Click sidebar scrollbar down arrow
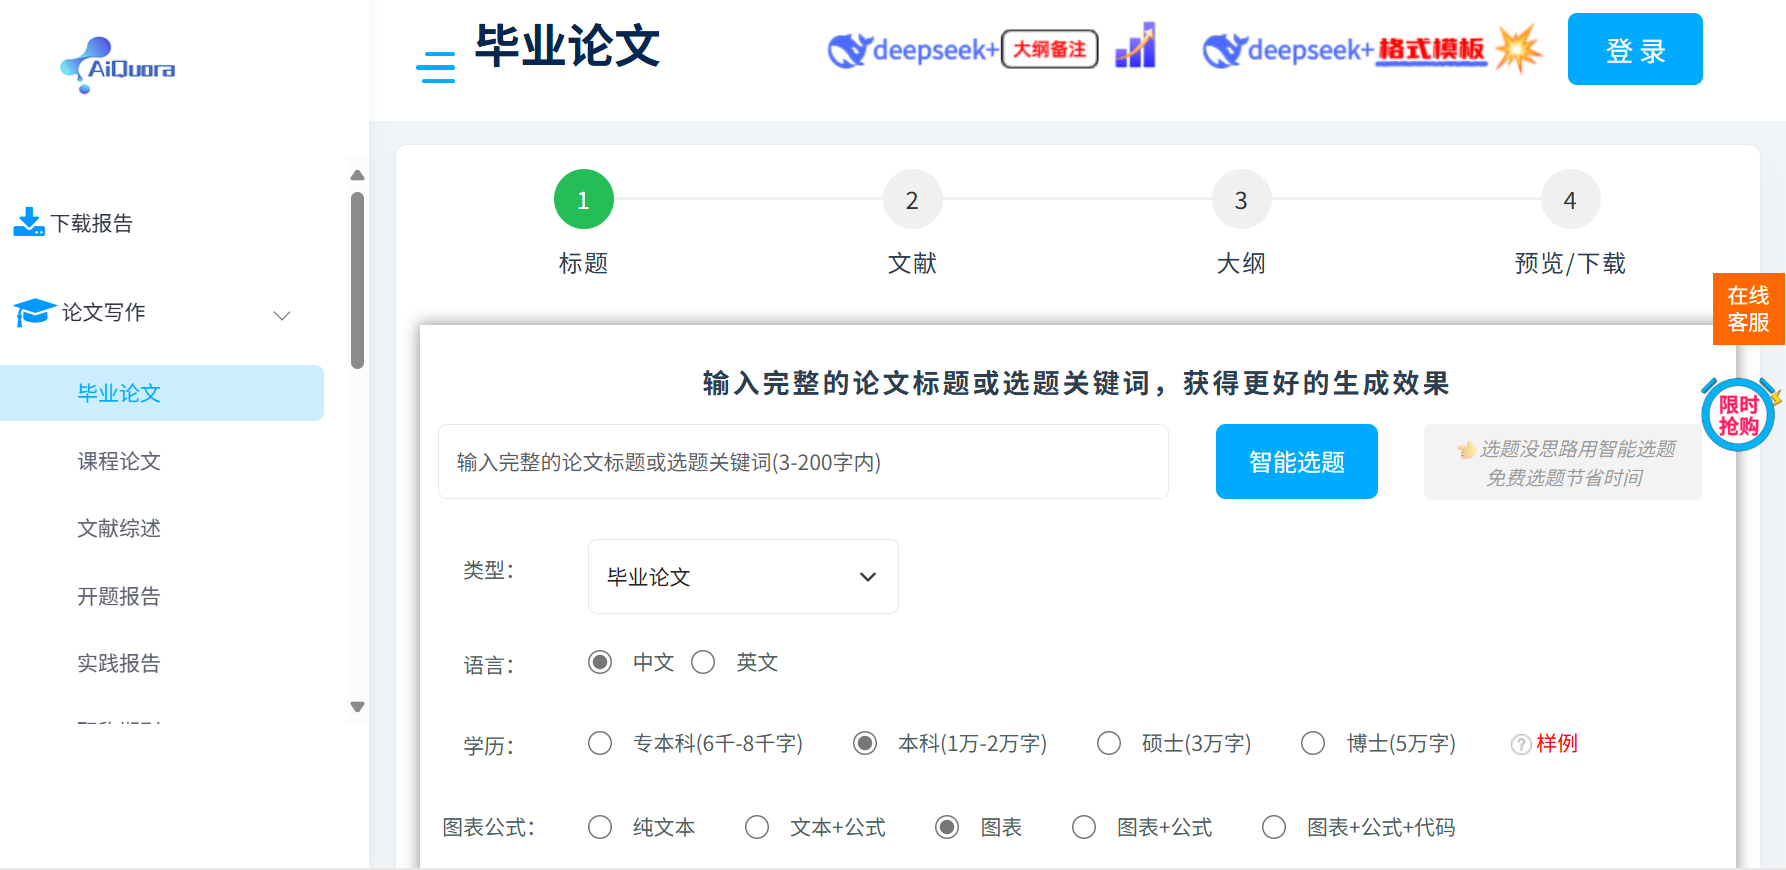The width and height of the screenshot is (1786, 870). point(357,707)
